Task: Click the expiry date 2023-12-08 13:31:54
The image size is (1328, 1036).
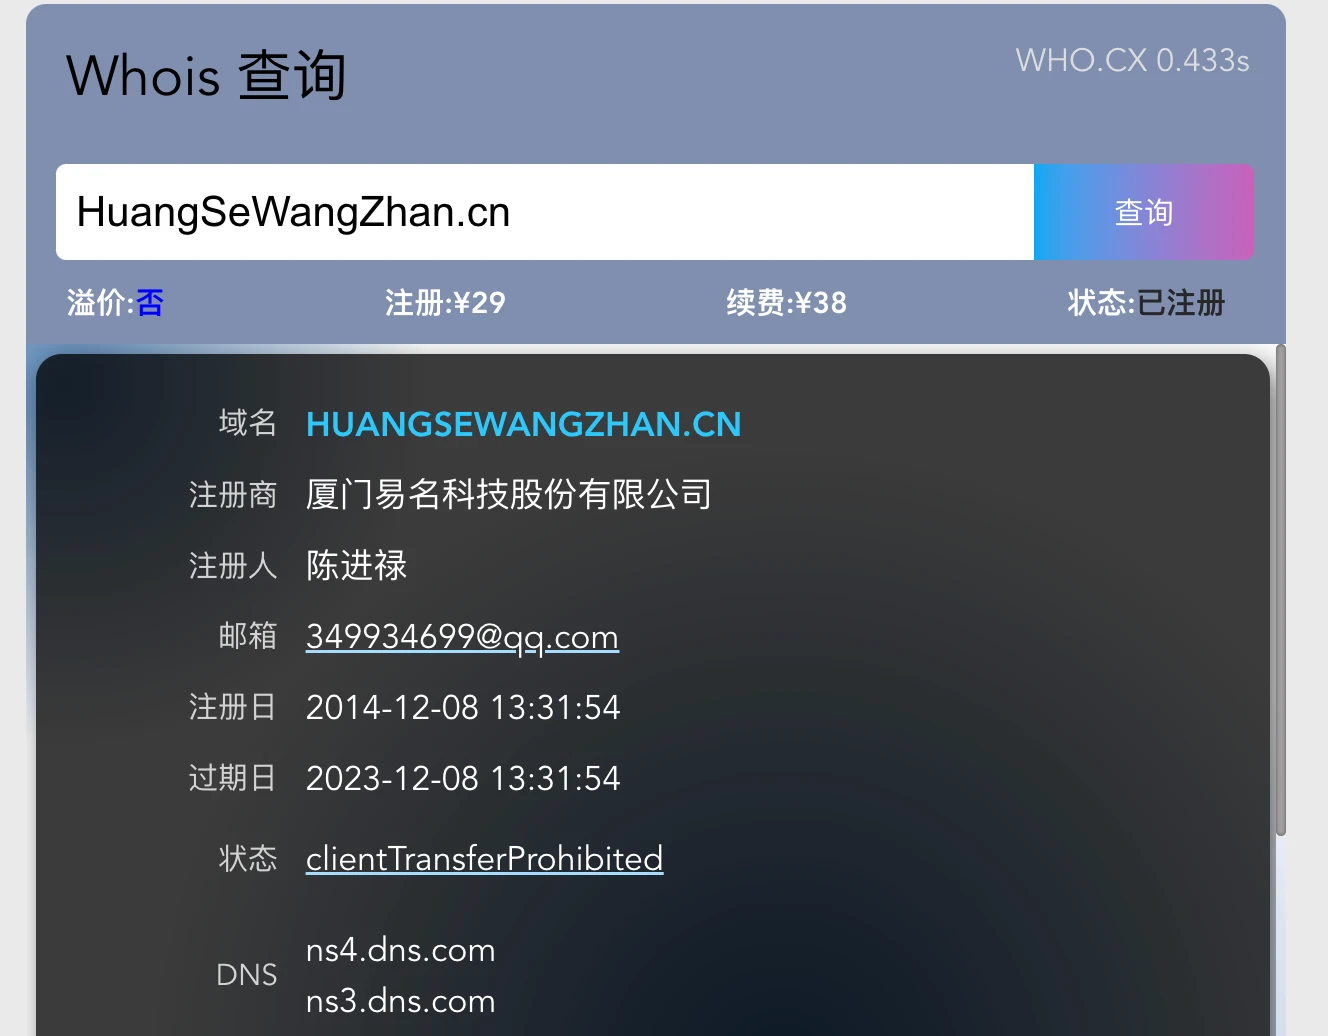Action: click(463, 779)
